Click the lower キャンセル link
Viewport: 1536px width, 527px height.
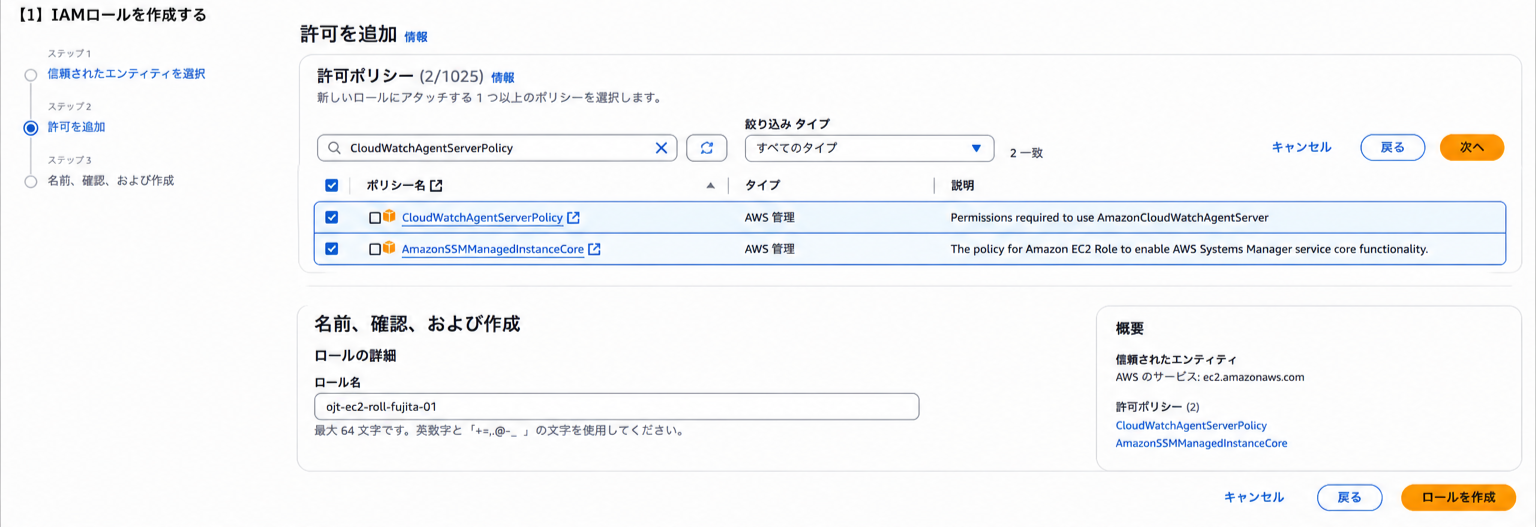(1254, 497)
